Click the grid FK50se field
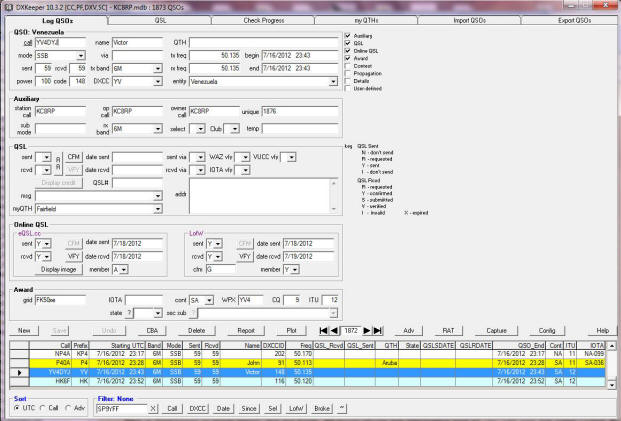The height and width of the screenshot is (421, 621). 60,301
